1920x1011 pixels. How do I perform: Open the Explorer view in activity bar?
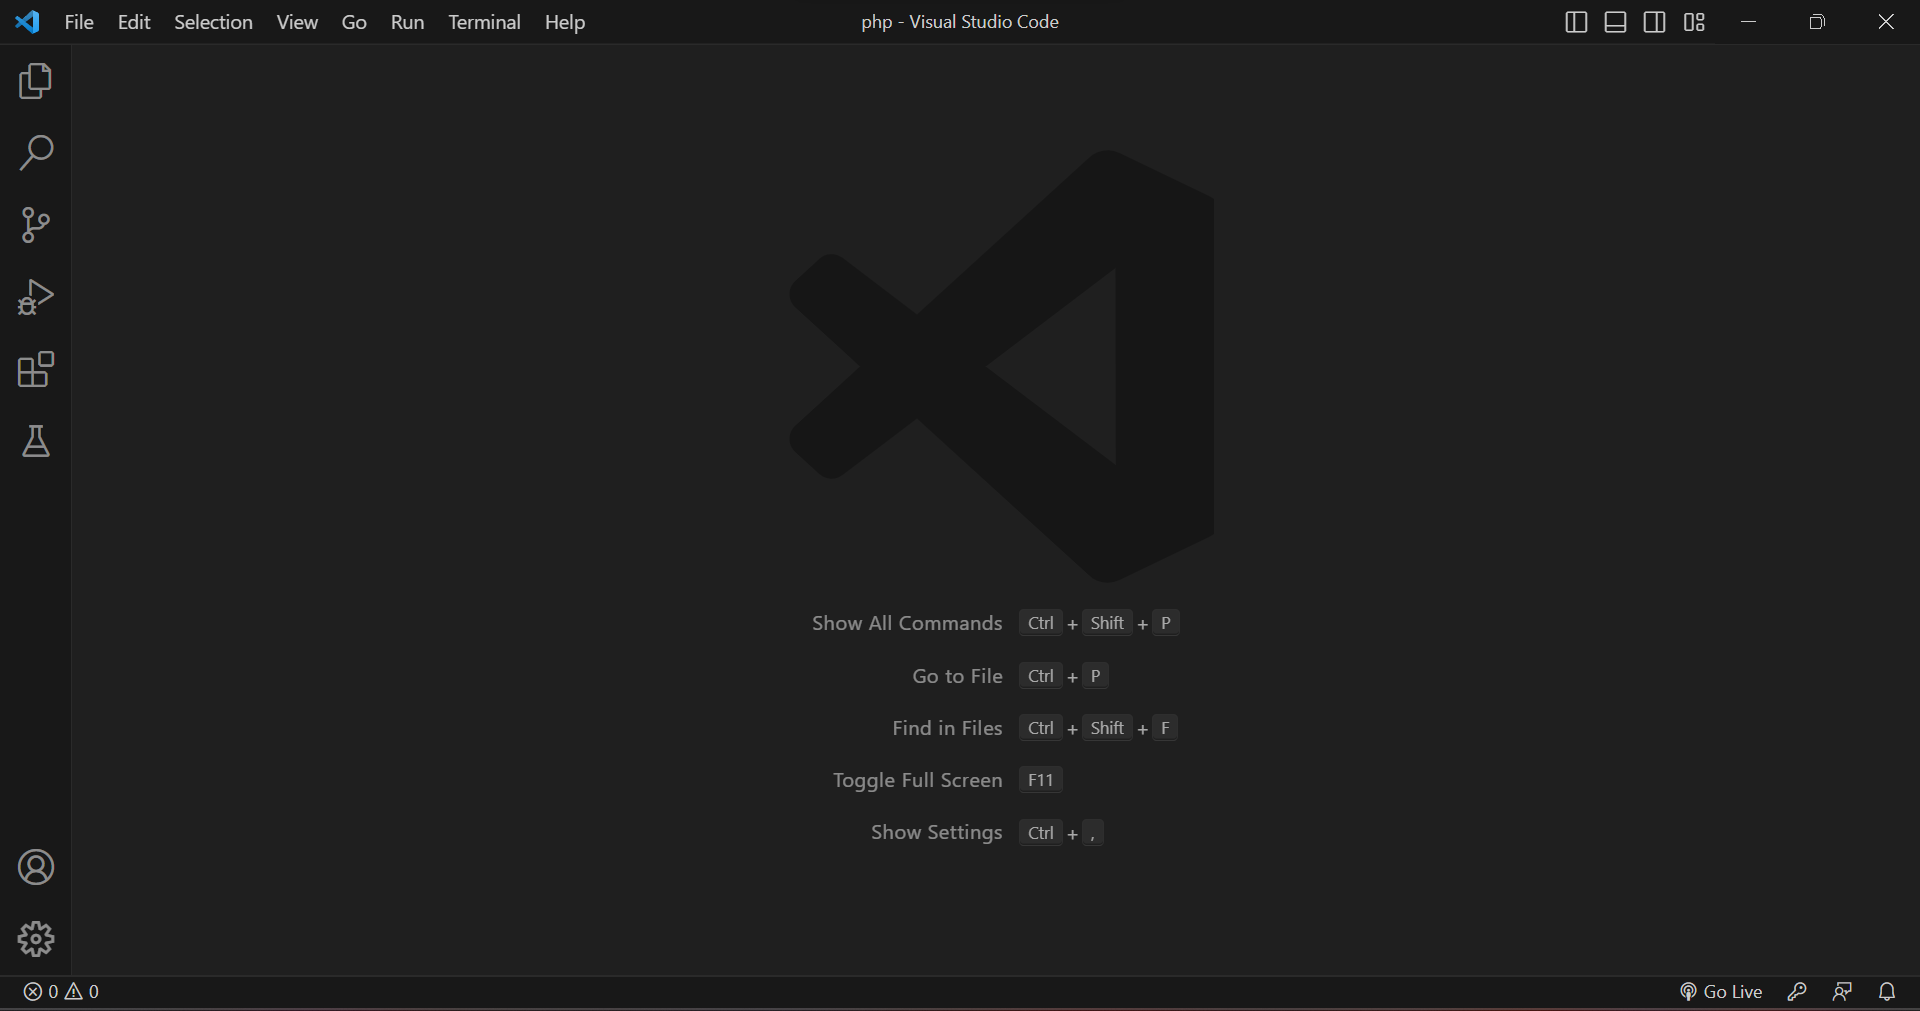pos(36,81)
